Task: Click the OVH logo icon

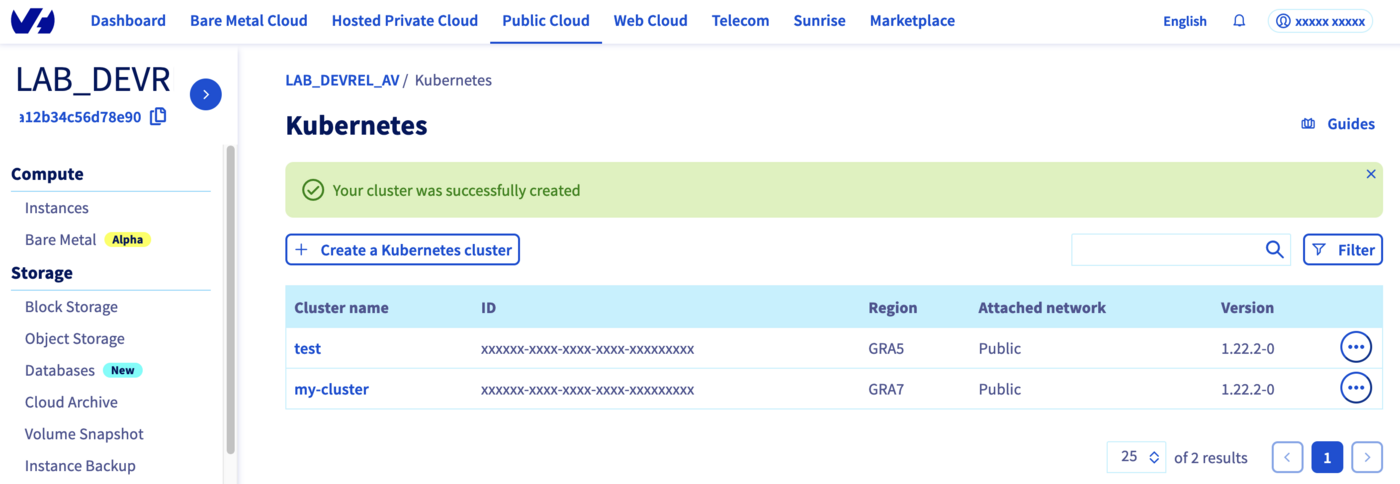Action: pyautogui.click(x=33, y=21)
